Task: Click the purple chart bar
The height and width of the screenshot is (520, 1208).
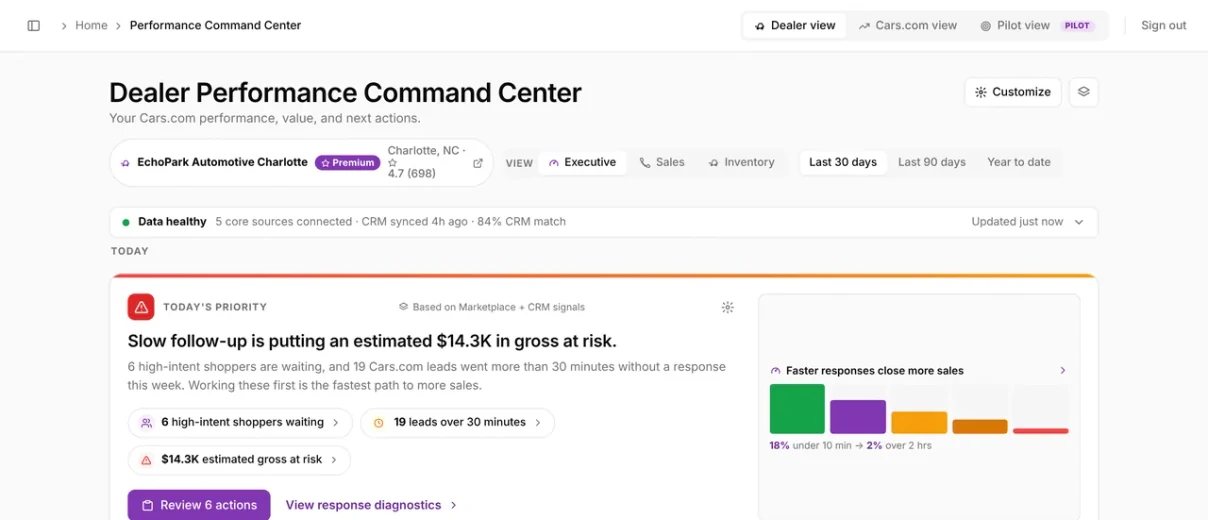Action: [x=858, y=417]
